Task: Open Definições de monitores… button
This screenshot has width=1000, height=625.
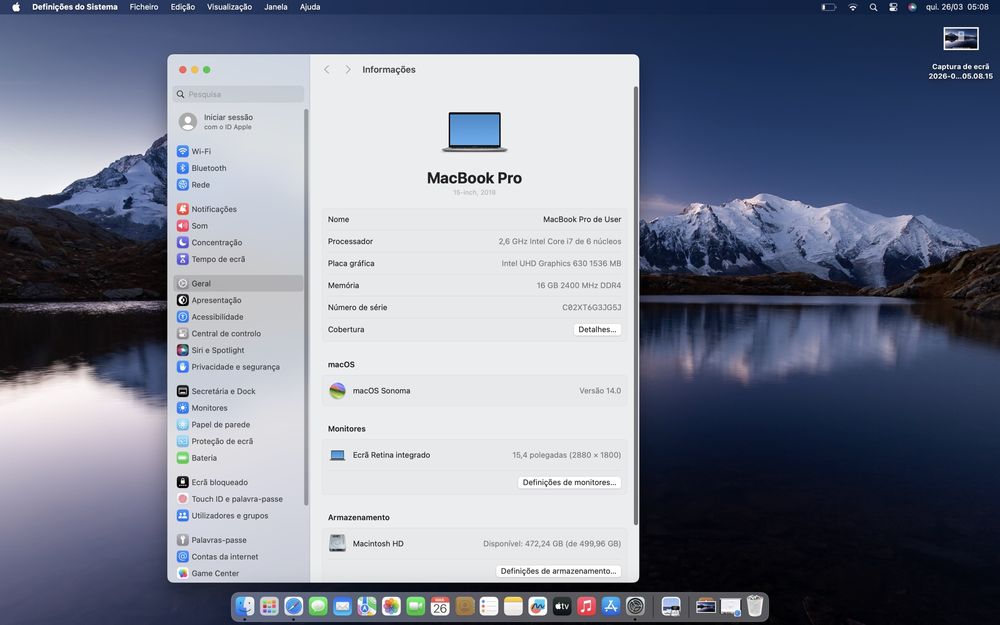Action: tap(569, 482)
